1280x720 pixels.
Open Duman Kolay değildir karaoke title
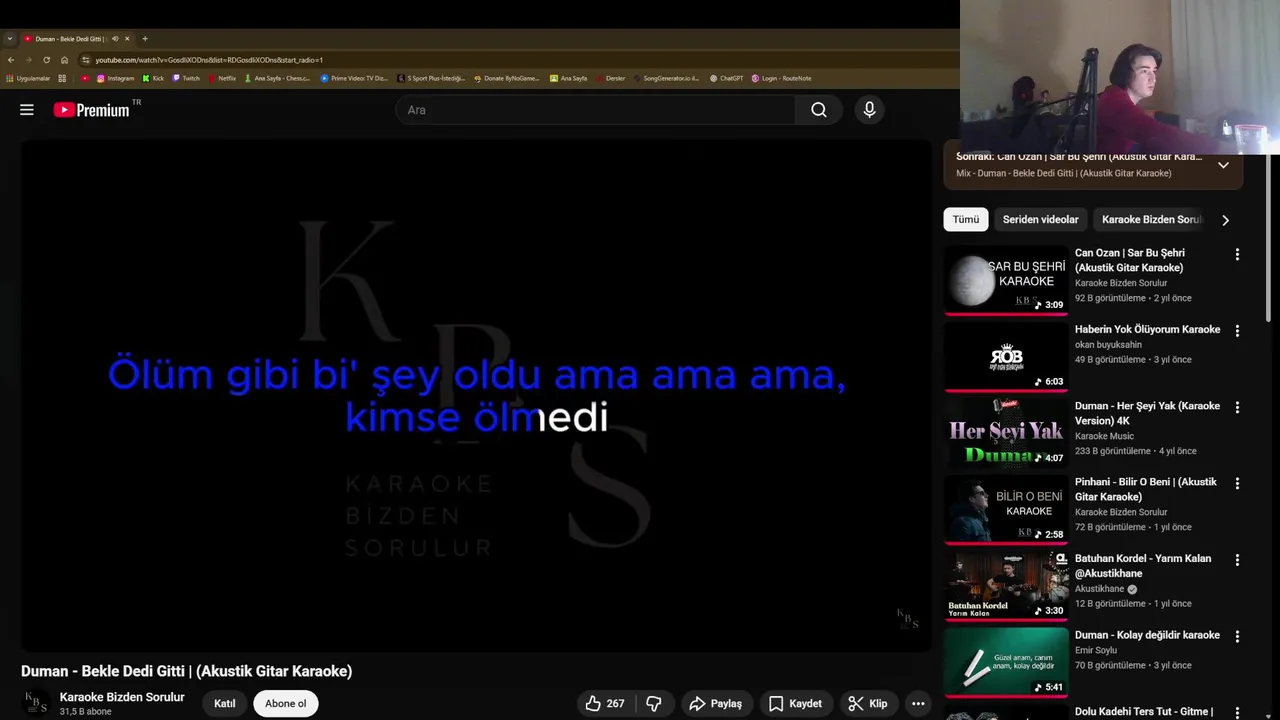tap(1147, 635)
